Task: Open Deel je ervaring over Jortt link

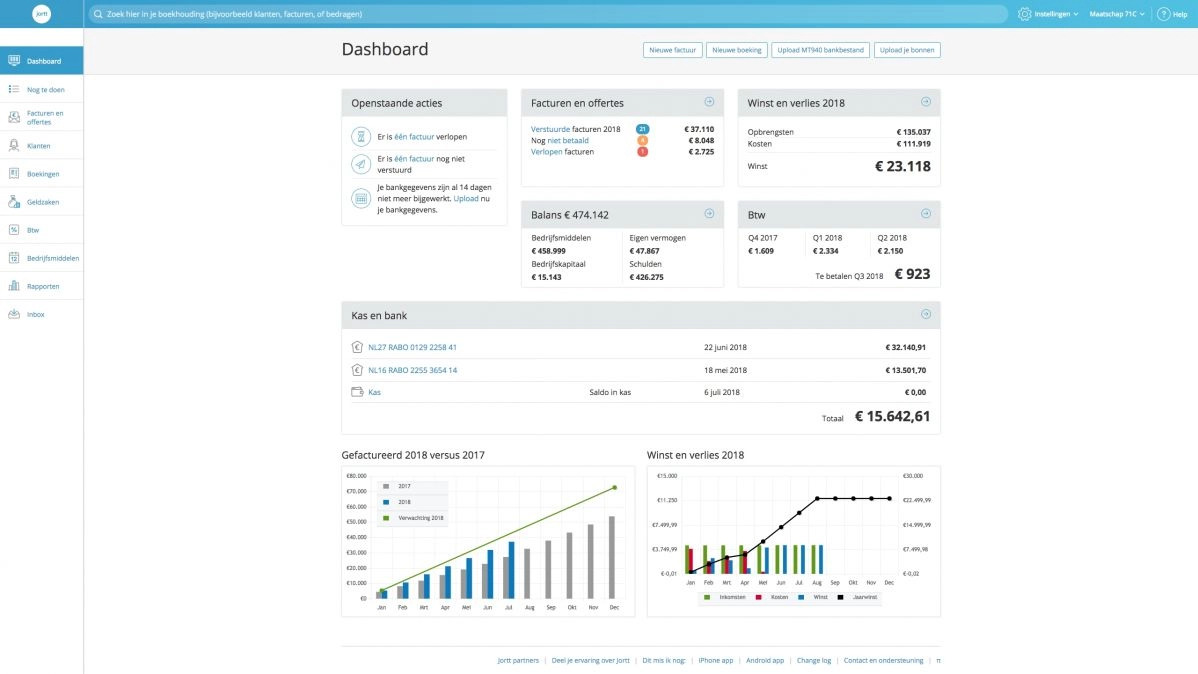Action: (591, 660)
